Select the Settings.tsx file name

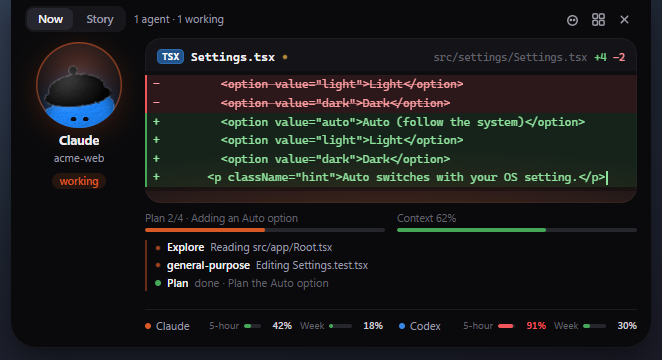click(x=233, y=57)
